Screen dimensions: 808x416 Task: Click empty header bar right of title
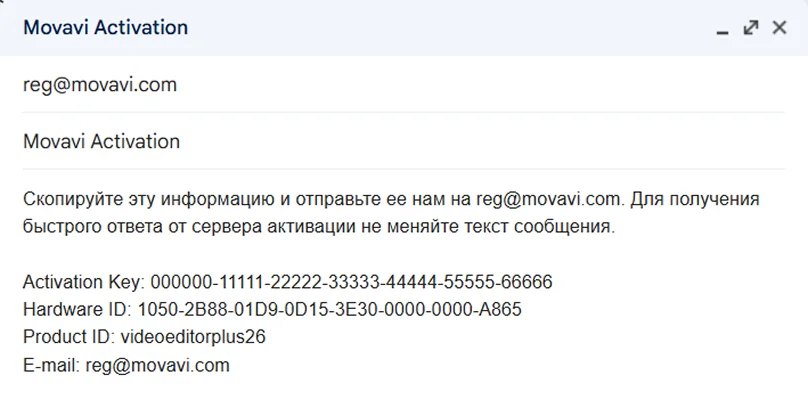[x=450, y=27]
